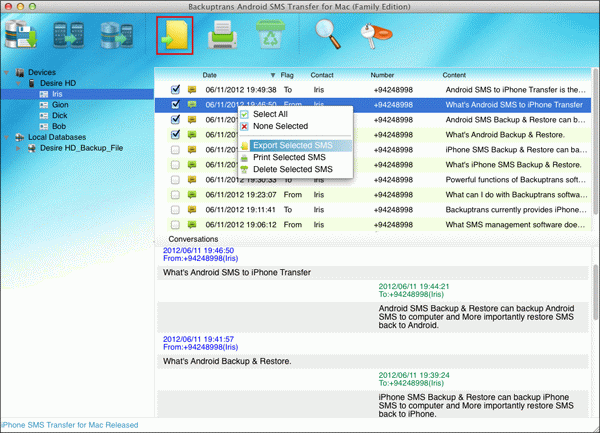This screenshot has height=433, width=600.
Task: Click the Local Databases icon
Action: point(20,137)
